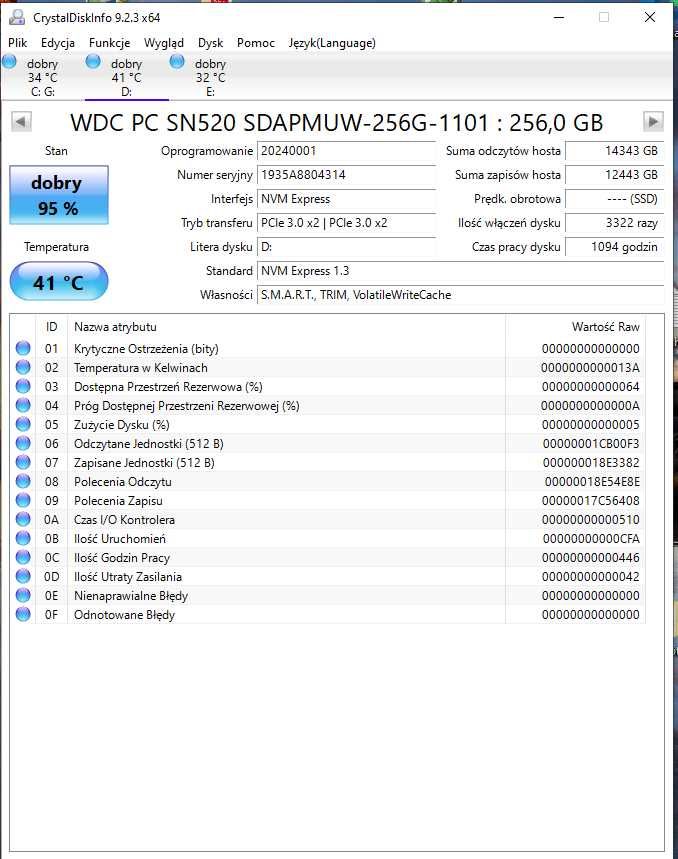Select the Ilość Uruchomień row

click(329, 539)
